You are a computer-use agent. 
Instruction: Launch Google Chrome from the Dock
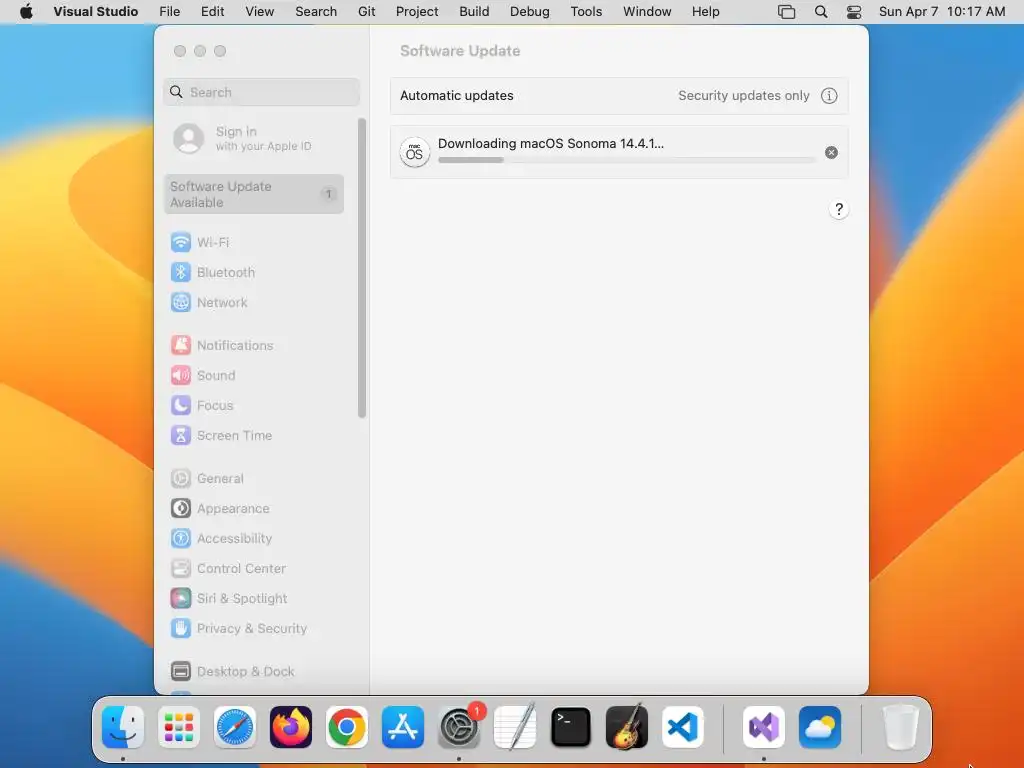tap(347, 727)
